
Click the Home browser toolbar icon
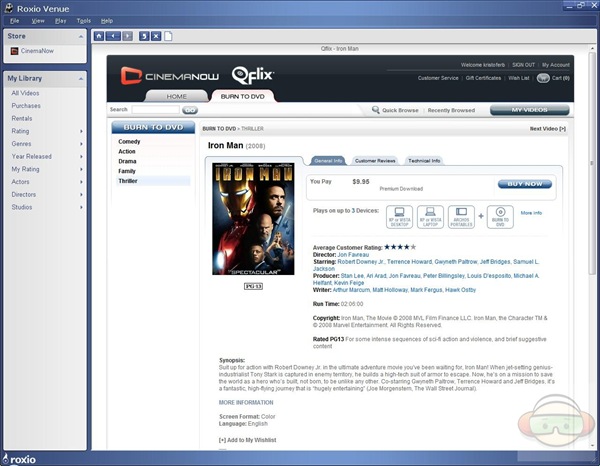(99, 36)
